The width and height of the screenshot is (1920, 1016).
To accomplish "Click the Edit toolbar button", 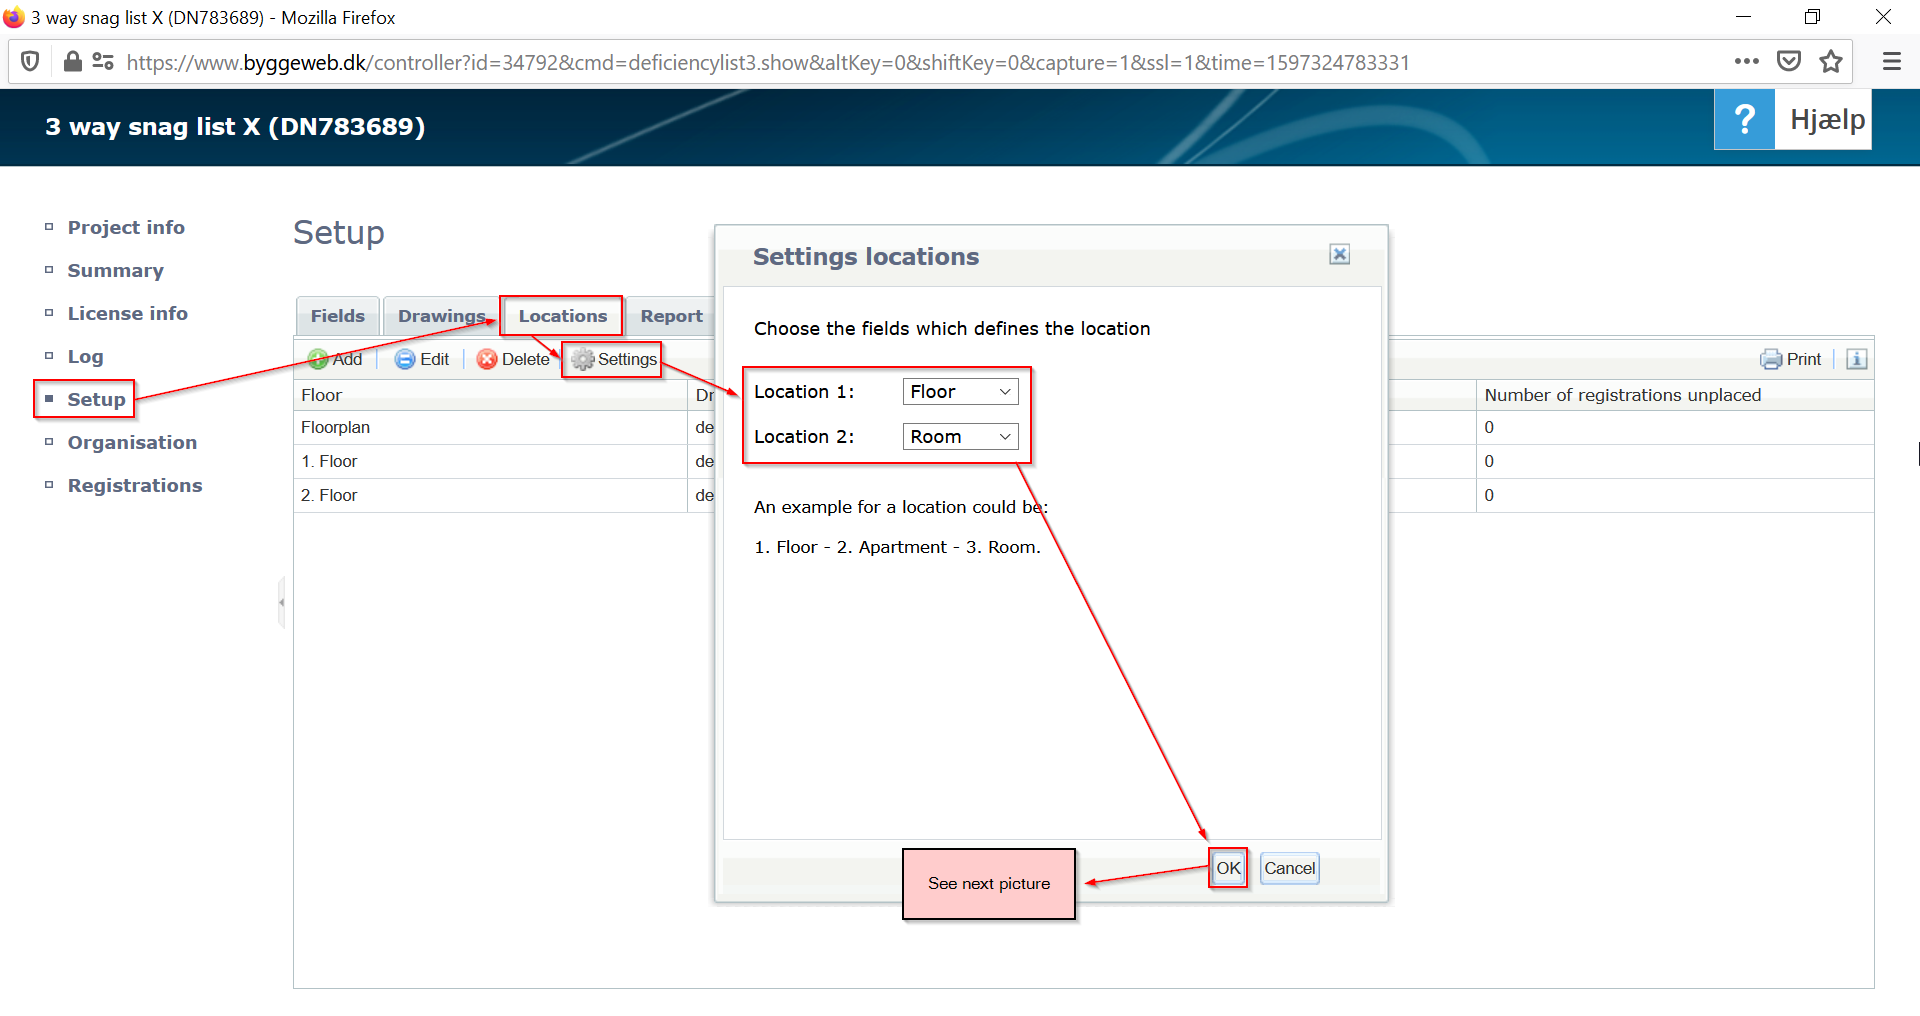I will click(x=422, y=359).
